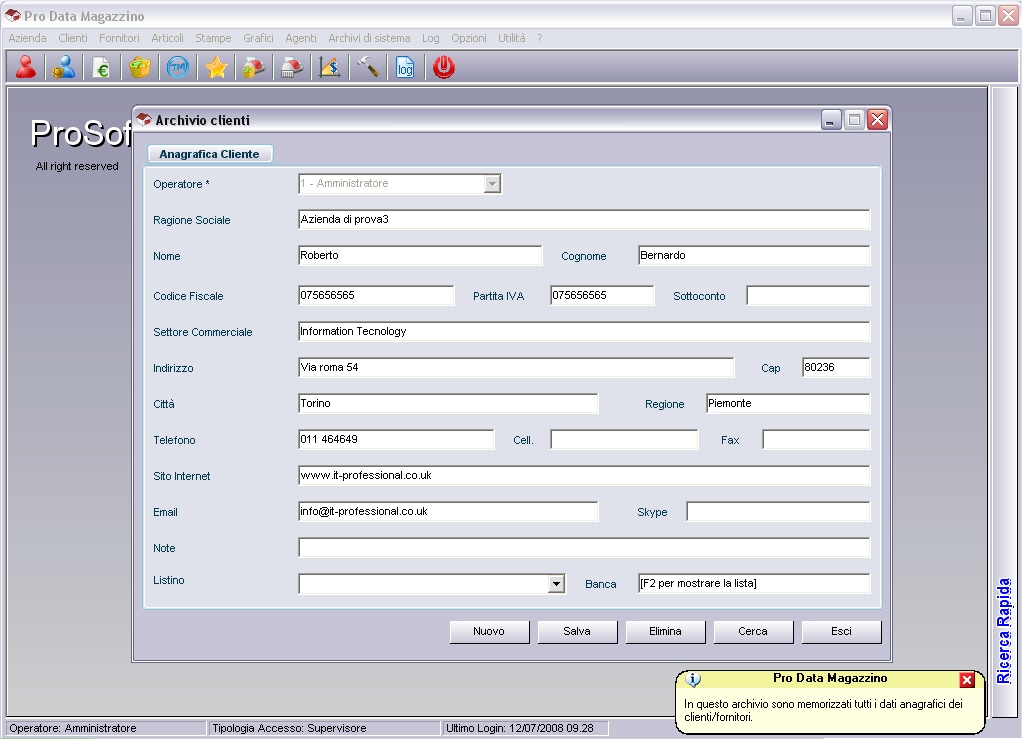The height and width of the screenshot is (739, 1022).
Task: Dismiss the Pro Data Magazzino notification popup
Action: click(966, 679)
